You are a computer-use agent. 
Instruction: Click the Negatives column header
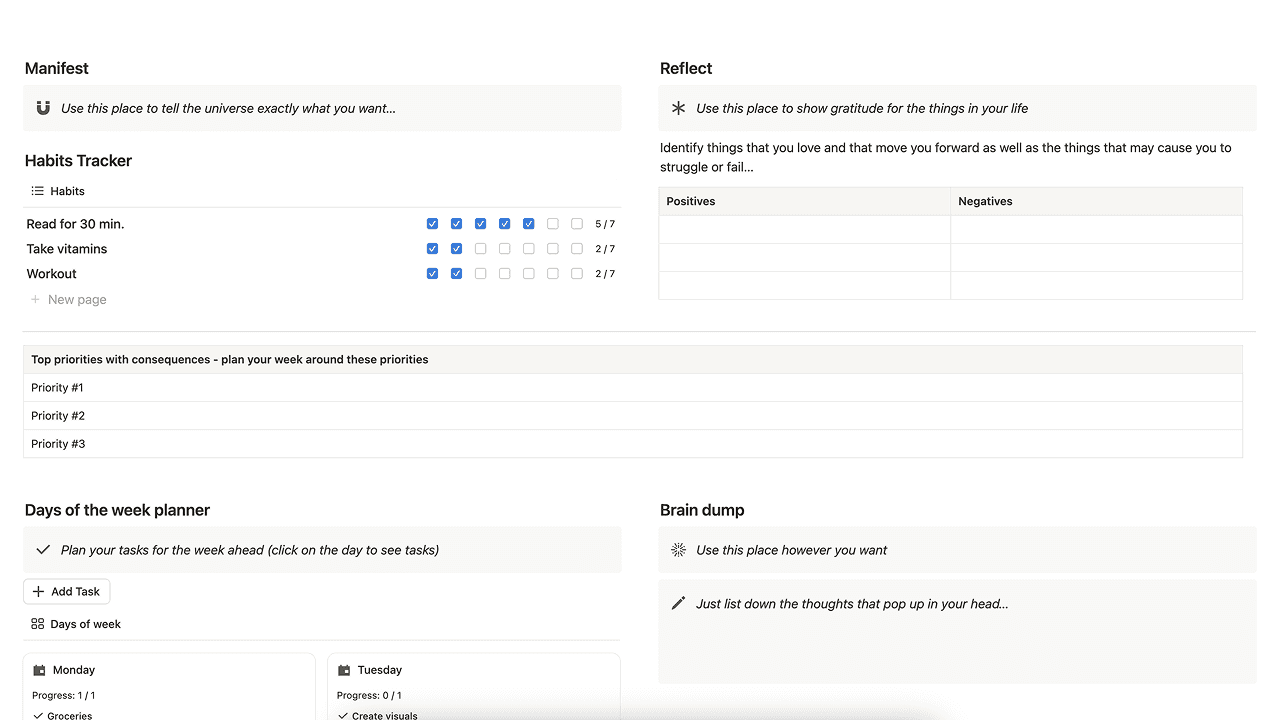pos(1097,201)
